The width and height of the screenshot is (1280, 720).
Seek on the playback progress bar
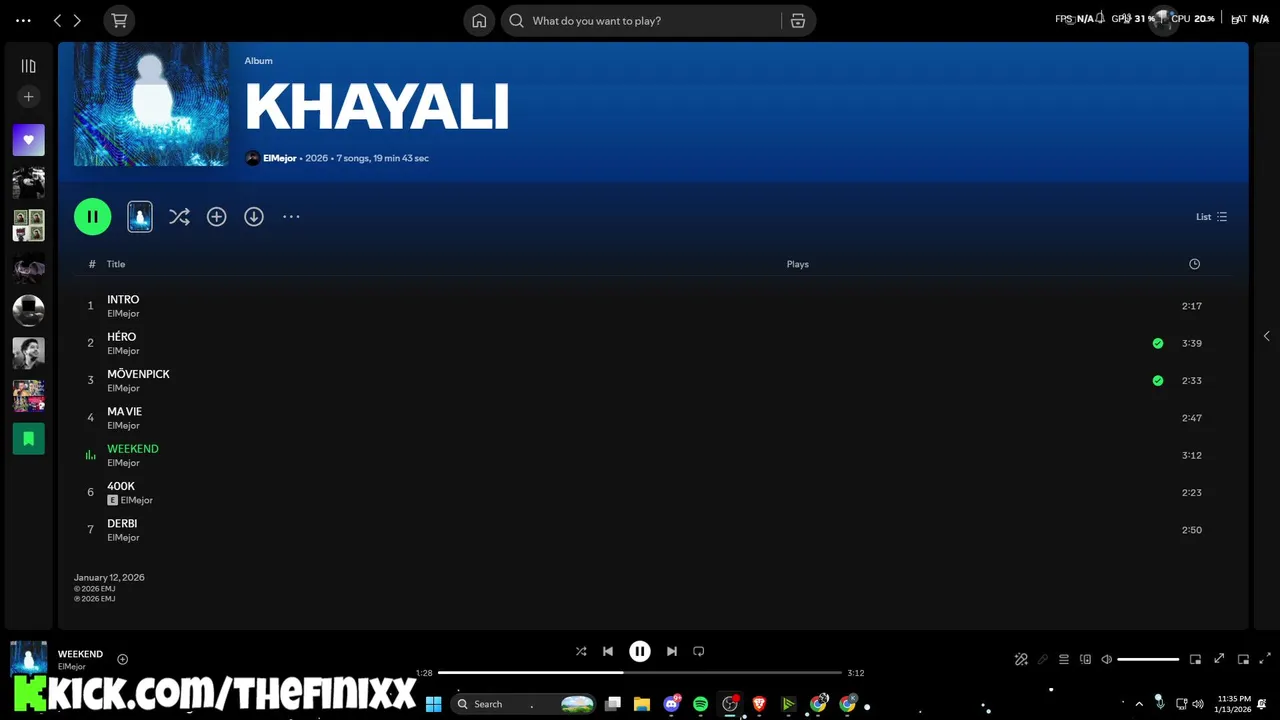click(640, 673)
